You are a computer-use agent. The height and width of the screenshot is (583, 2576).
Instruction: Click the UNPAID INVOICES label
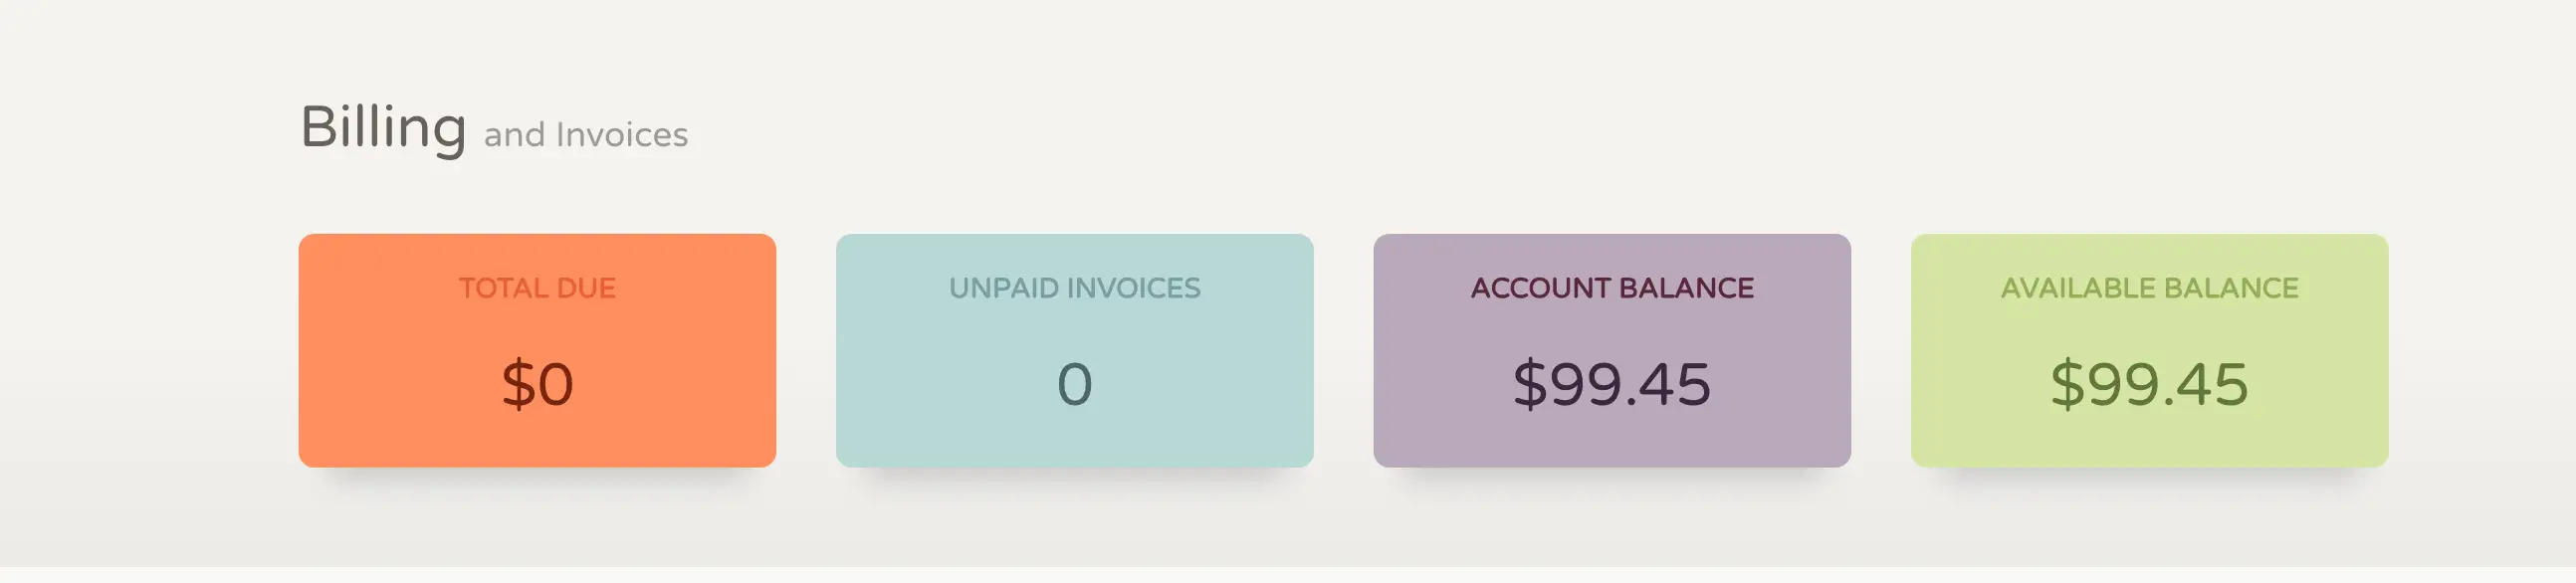1074,288
